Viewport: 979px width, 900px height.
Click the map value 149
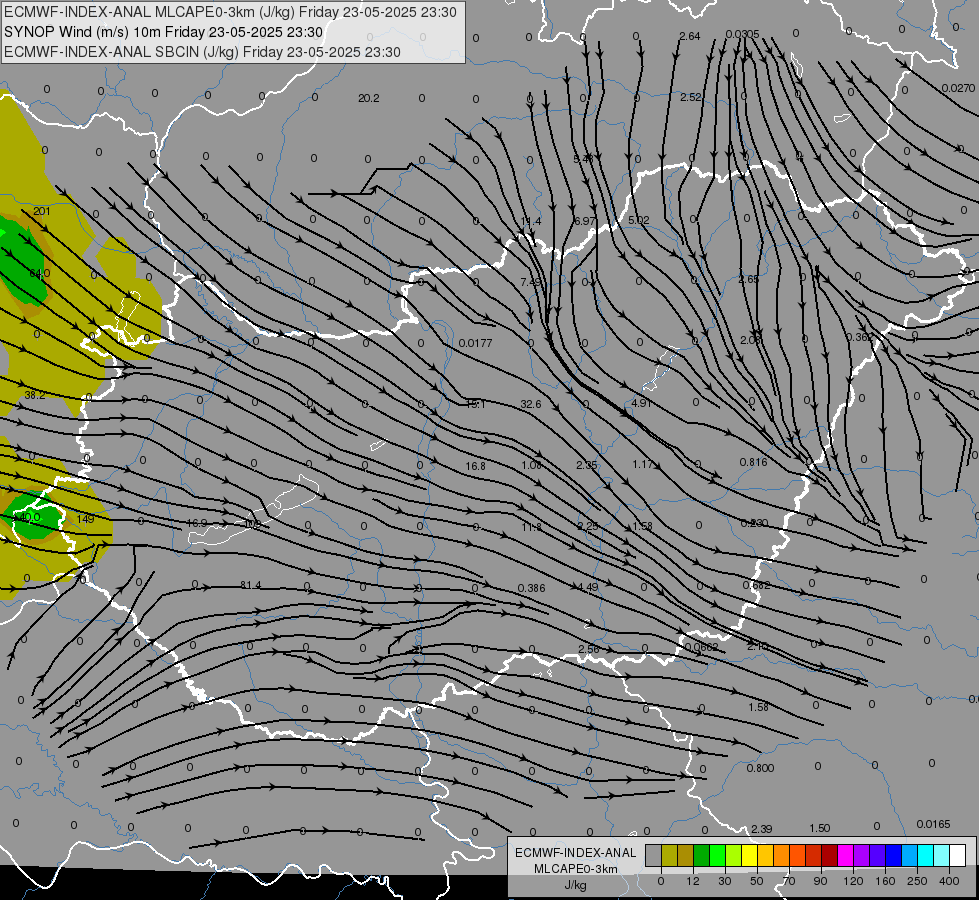(x=86, y=518)
